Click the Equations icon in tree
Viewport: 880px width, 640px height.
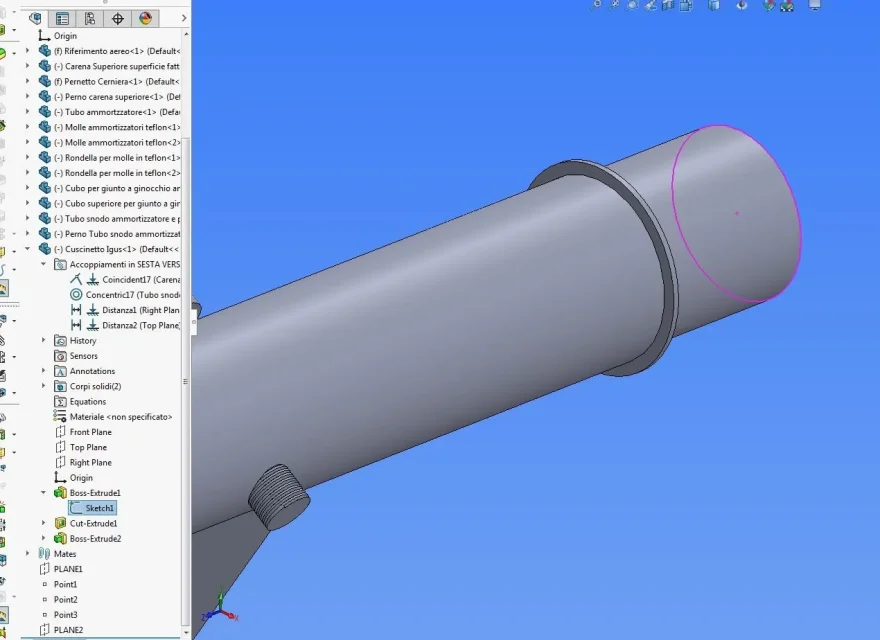(x=60, y=402)
